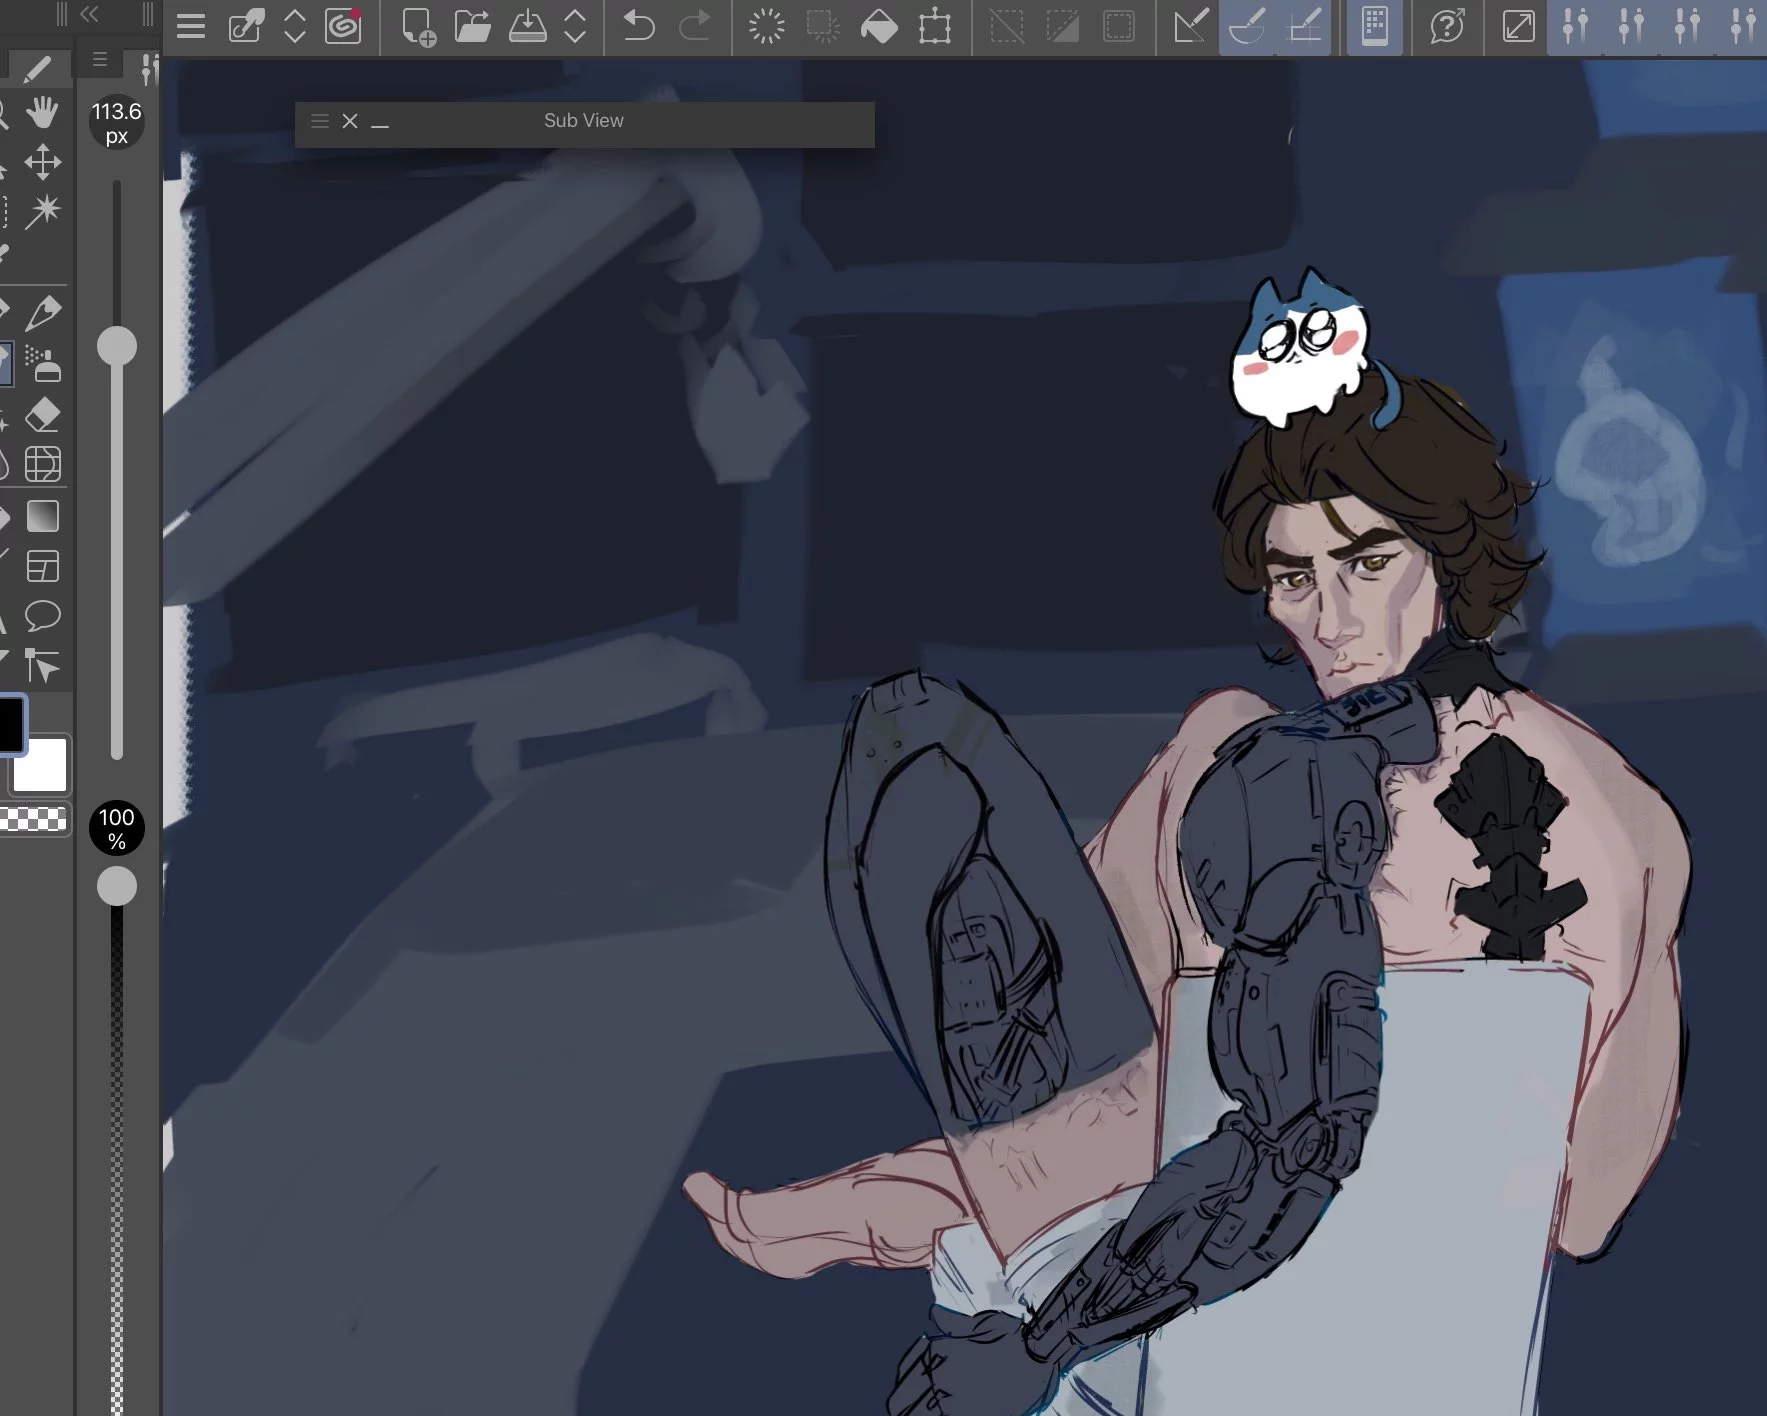
Task: Open the Sub View panel menu
Action: (x=320, y=121)
